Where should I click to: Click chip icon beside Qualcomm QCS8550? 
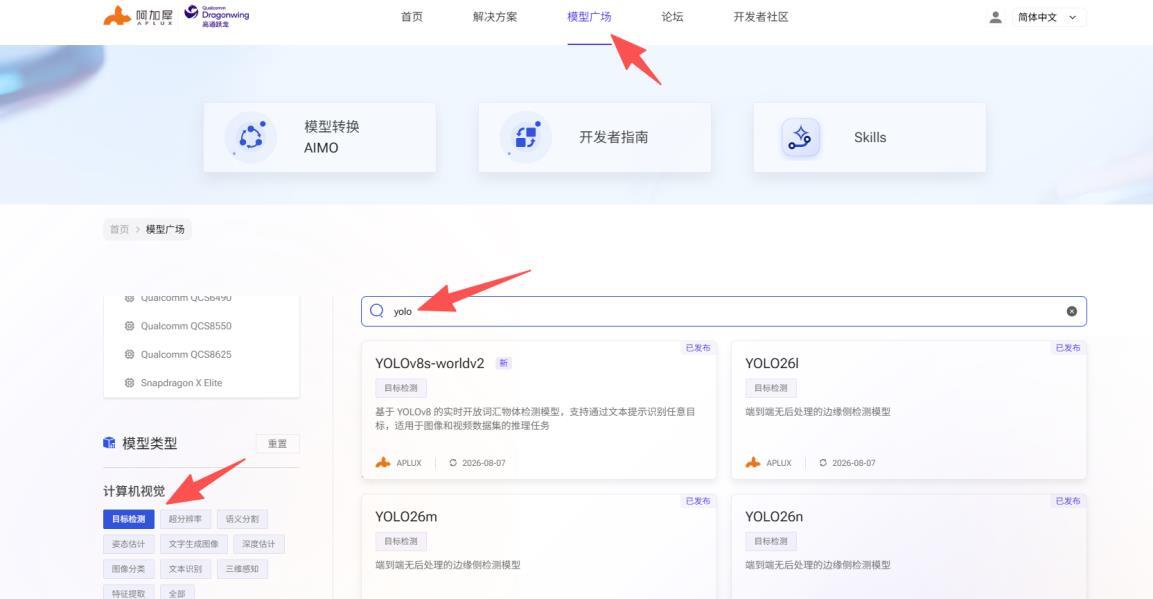(x=129, y=326)
